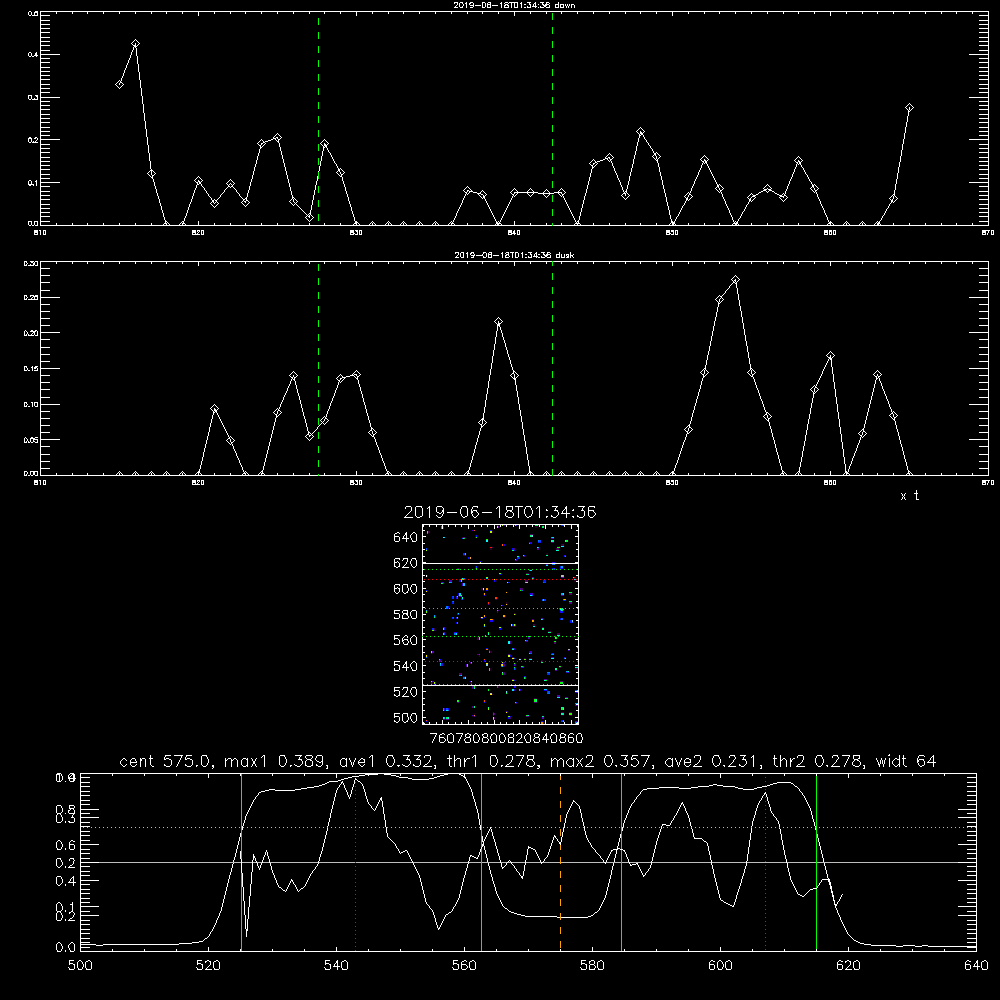Image resolution: width=1000 pixels, height=1000 pixels.
Task: Click the 'x t' label under the dusk plot
Action: coord(909,496)
